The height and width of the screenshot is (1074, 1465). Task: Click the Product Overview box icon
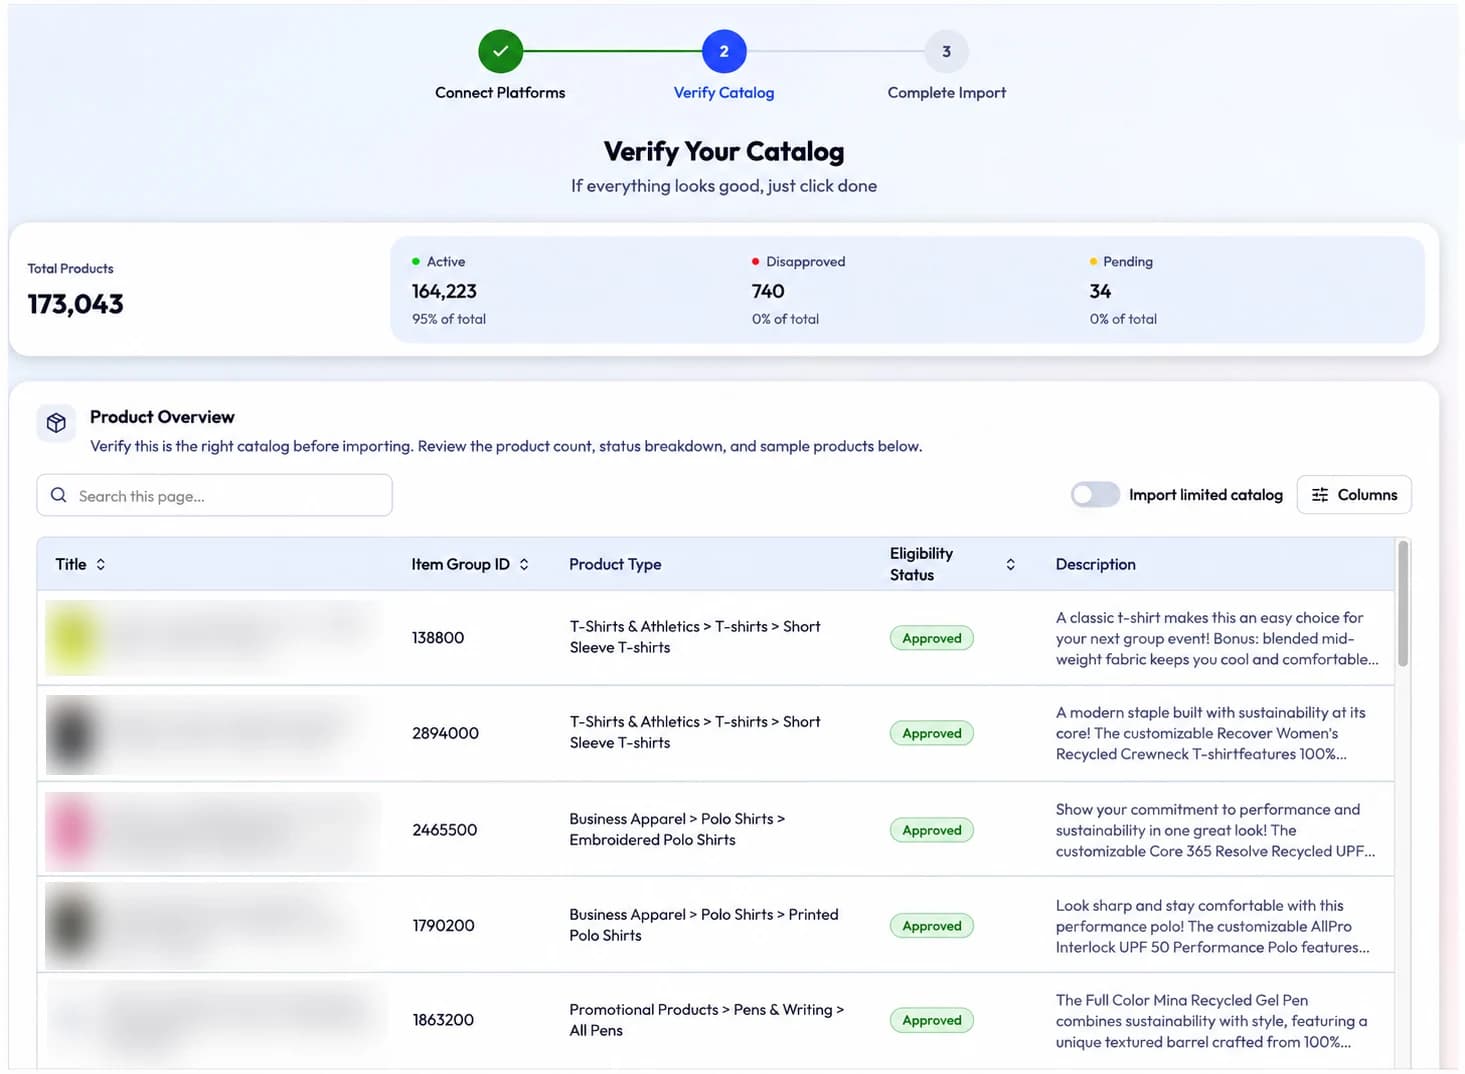click(x=56, y=423)
